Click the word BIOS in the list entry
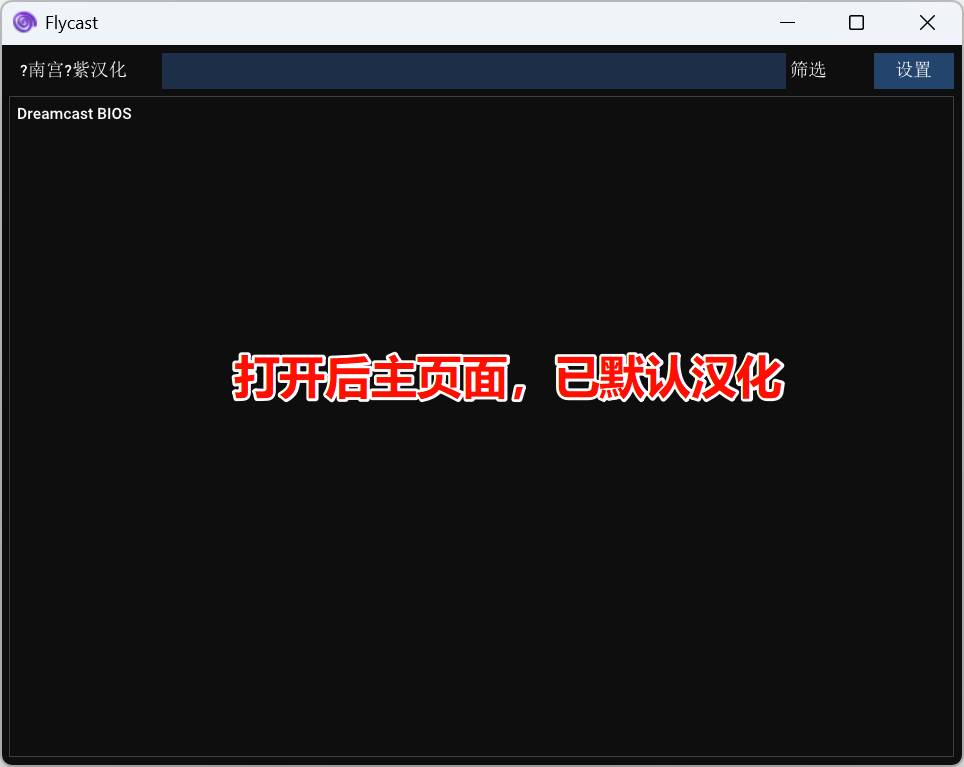The width and height of the screenshot is (964, 767). coord(114,114)
